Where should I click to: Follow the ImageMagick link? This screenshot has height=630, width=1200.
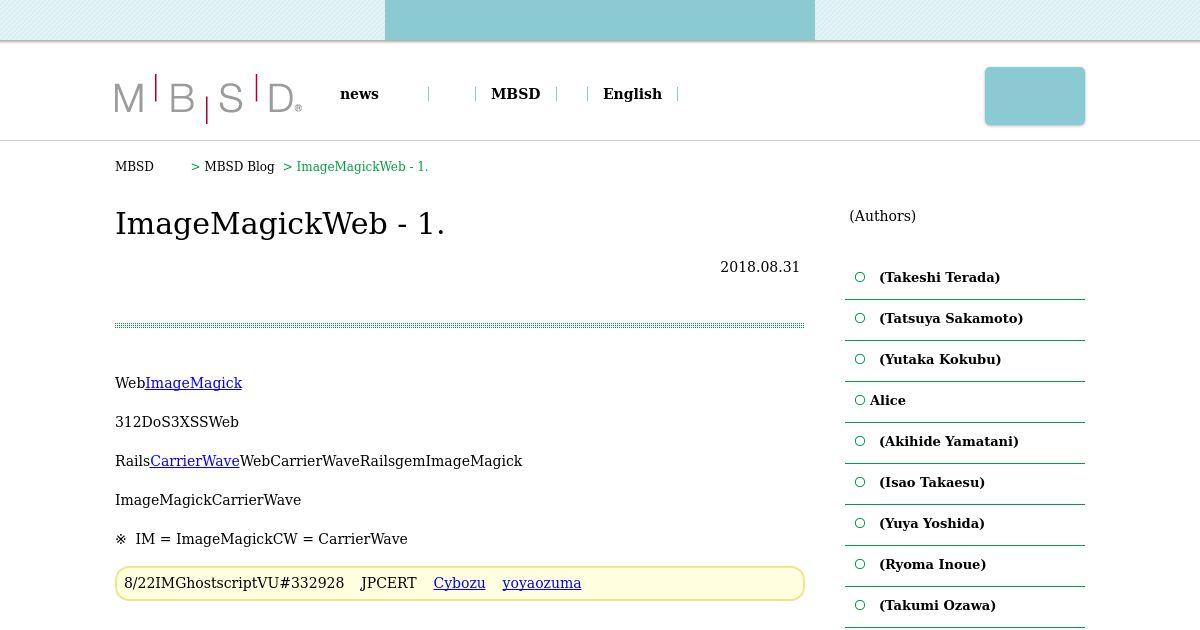pyautogui.click(x=193, y=383)
